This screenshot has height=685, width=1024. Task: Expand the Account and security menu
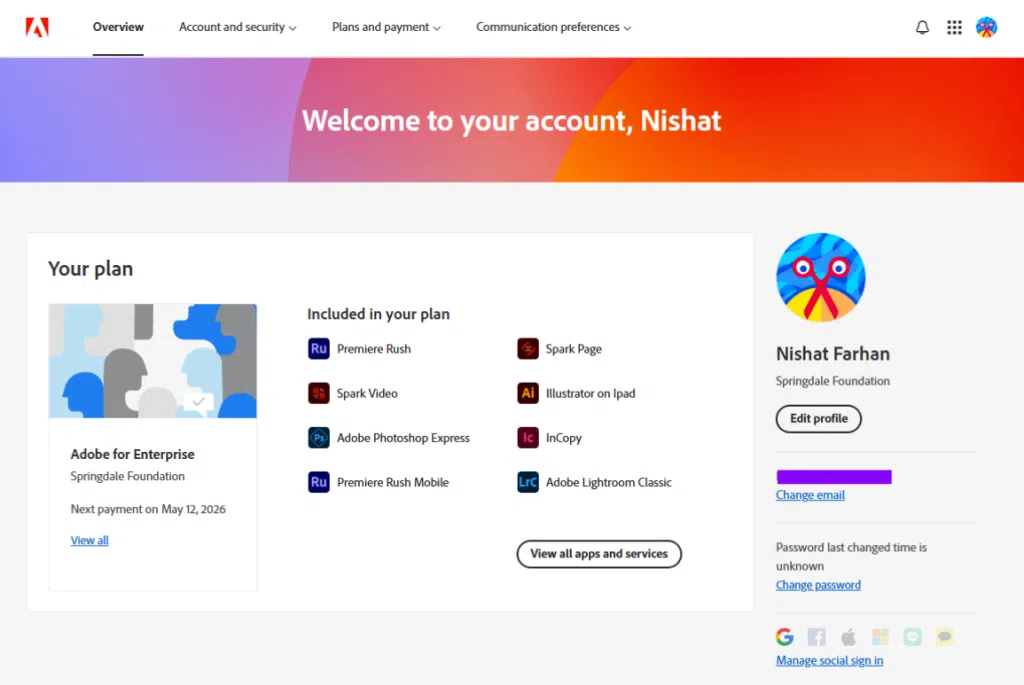[237, 28]
